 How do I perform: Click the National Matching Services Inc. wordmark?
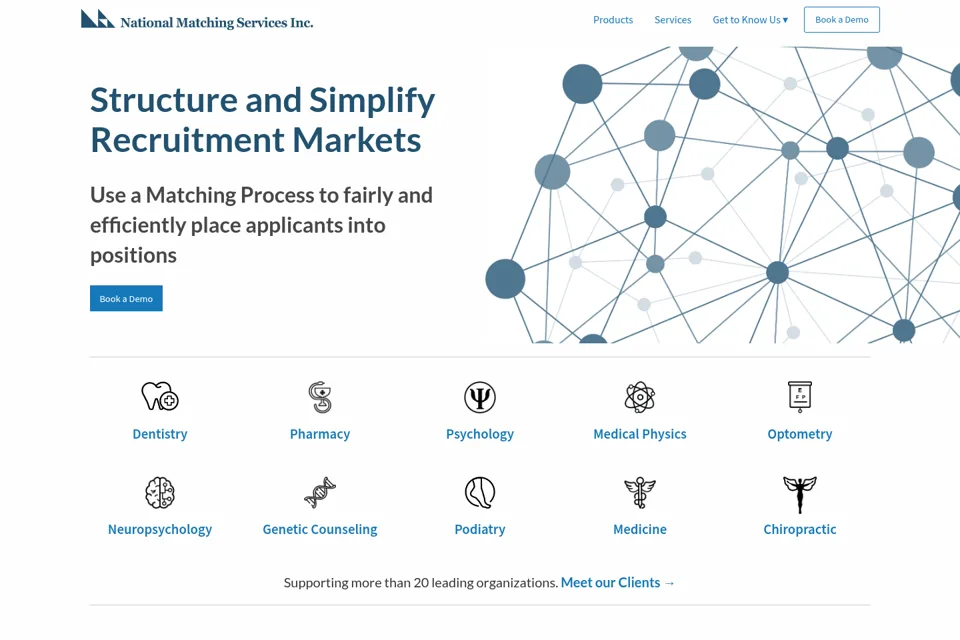coord(217,23)
